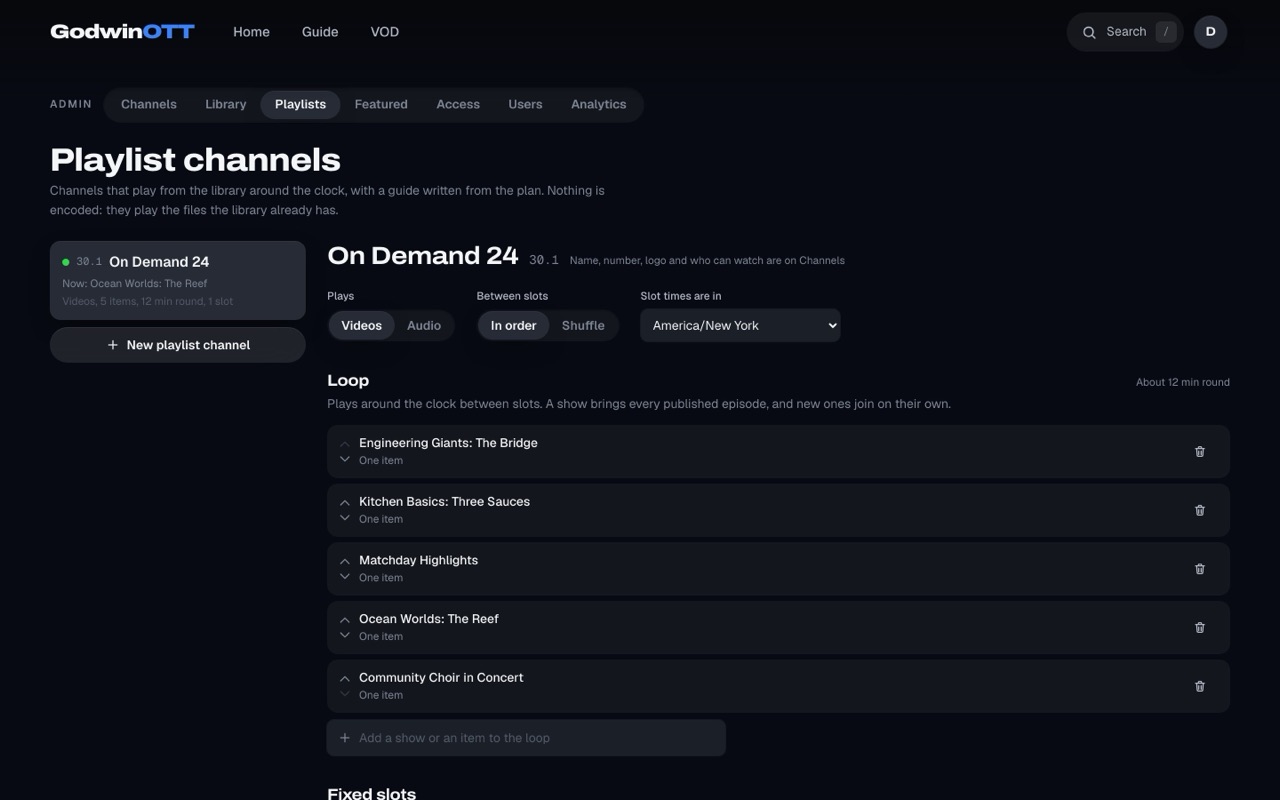Viewport: 1280px width, 800px height.
Task: Choose Shuffle between slots
Action: 583,325
